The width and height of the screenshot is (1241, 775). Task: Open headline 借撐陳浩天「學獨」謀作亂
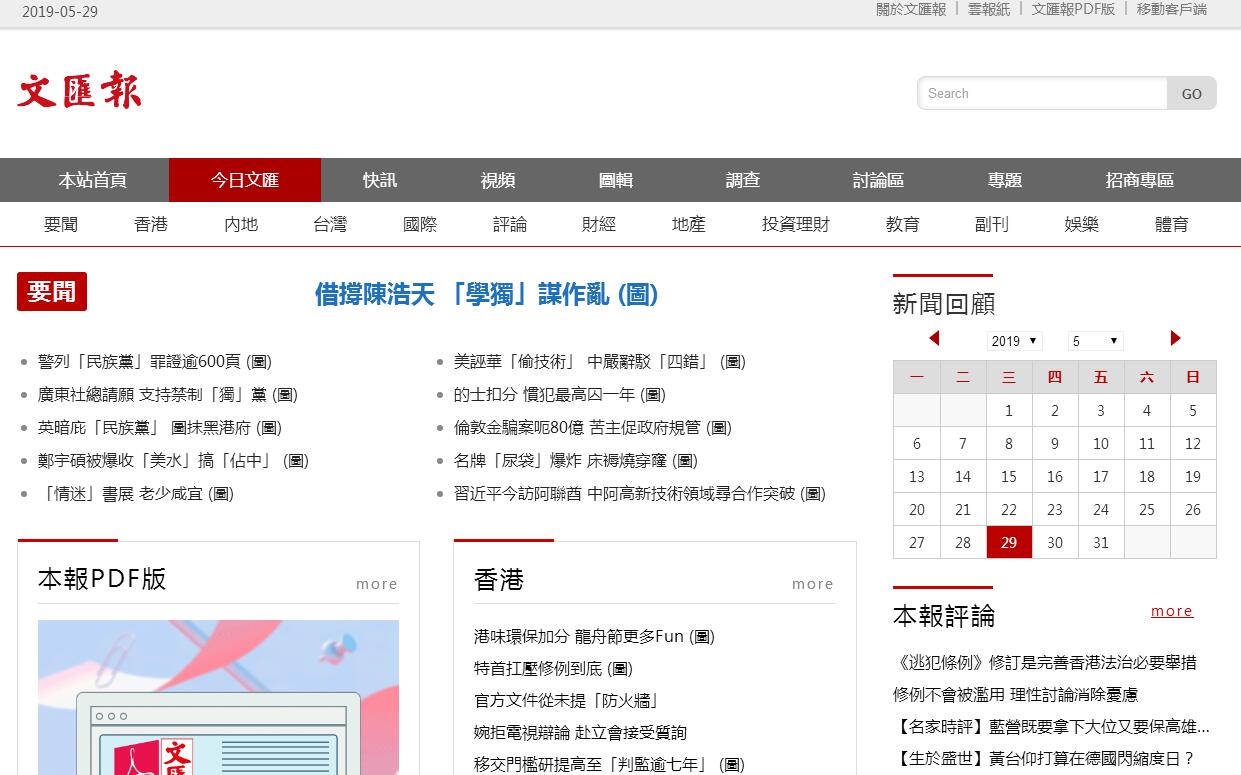tap(486, 294)
